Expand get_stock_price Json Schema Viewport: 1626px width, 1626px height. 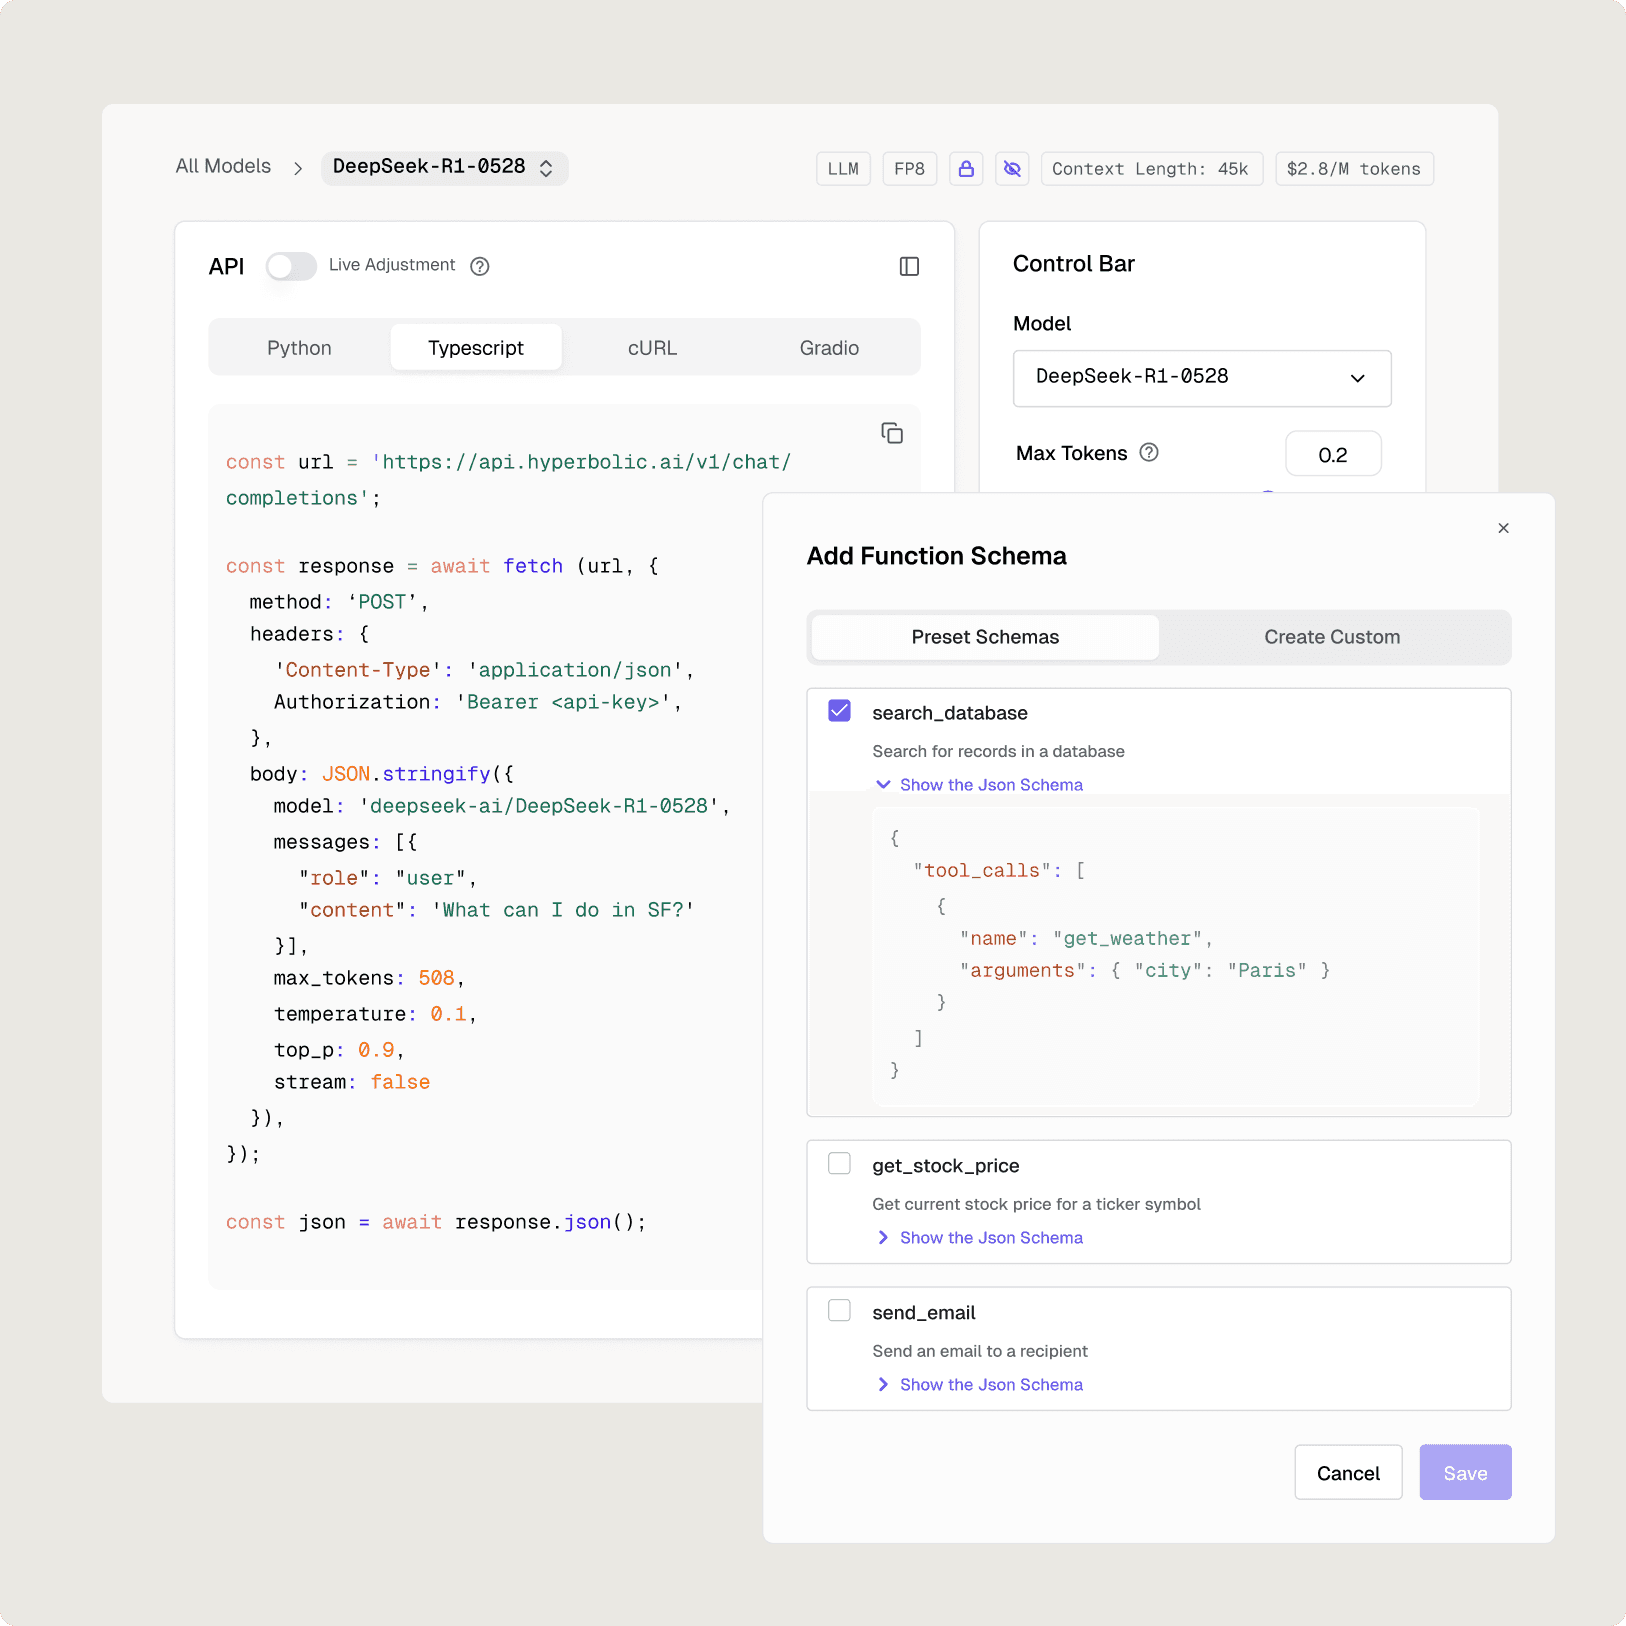pyautogui.click(x=979, y=1238)
